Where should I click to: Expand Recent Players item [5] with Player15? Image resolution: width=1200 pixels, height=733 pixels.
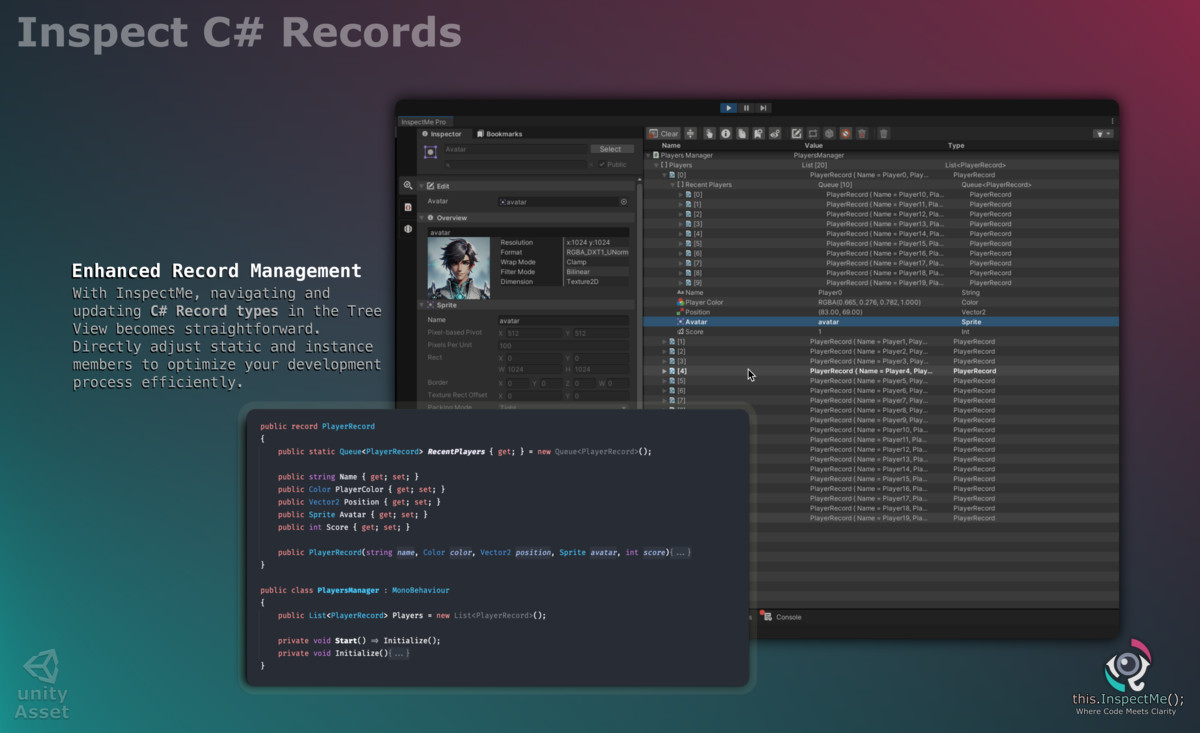coord(681,243)
